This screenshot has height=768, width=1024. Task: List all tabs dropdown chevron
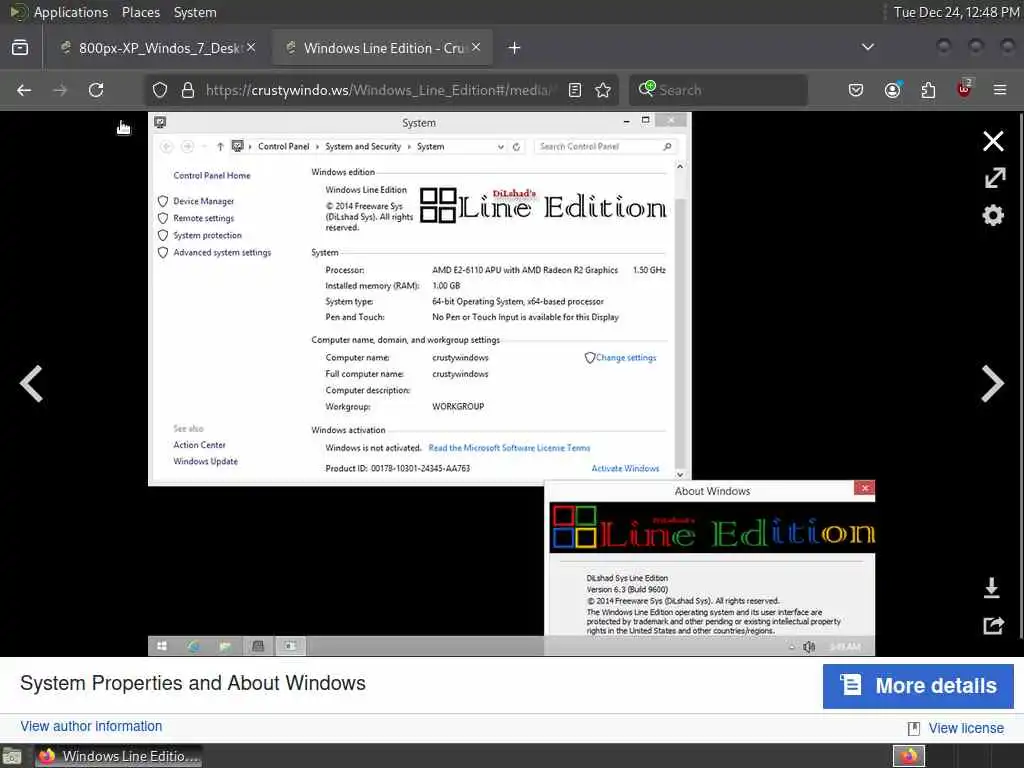(867, 47)
